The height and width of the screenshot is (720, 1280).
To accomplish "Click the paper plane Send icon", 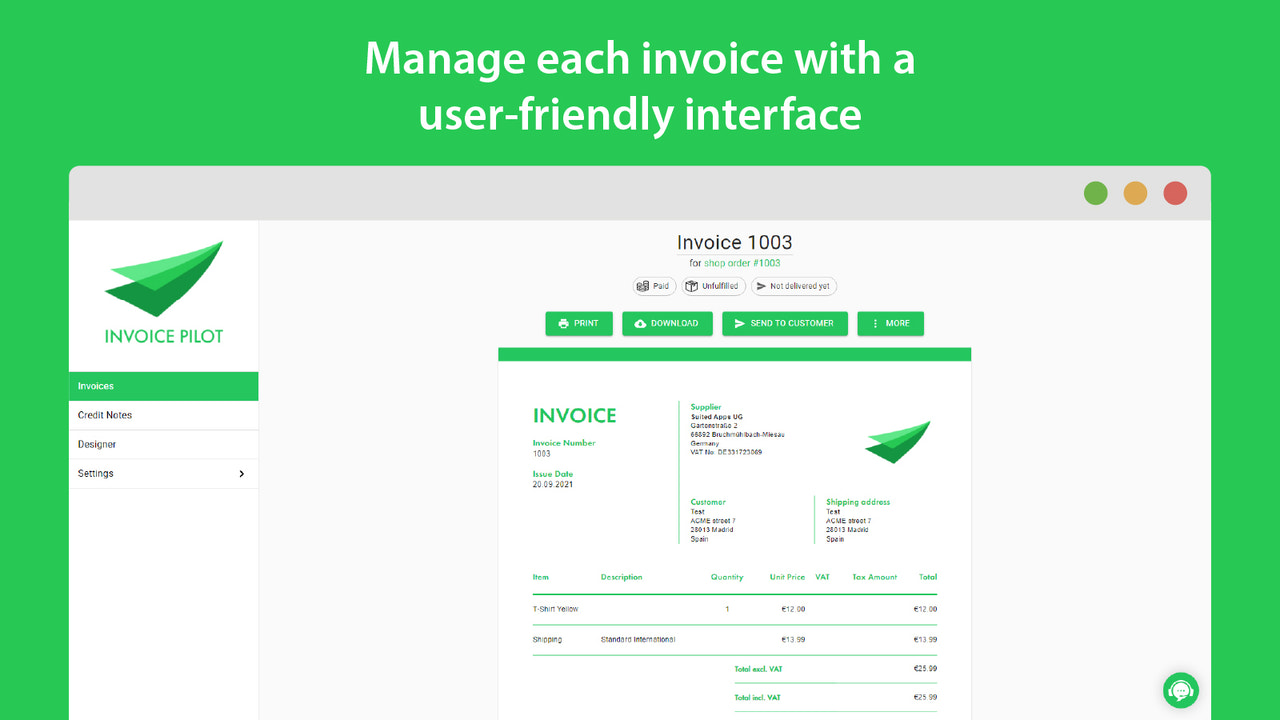I will point(740,323).
